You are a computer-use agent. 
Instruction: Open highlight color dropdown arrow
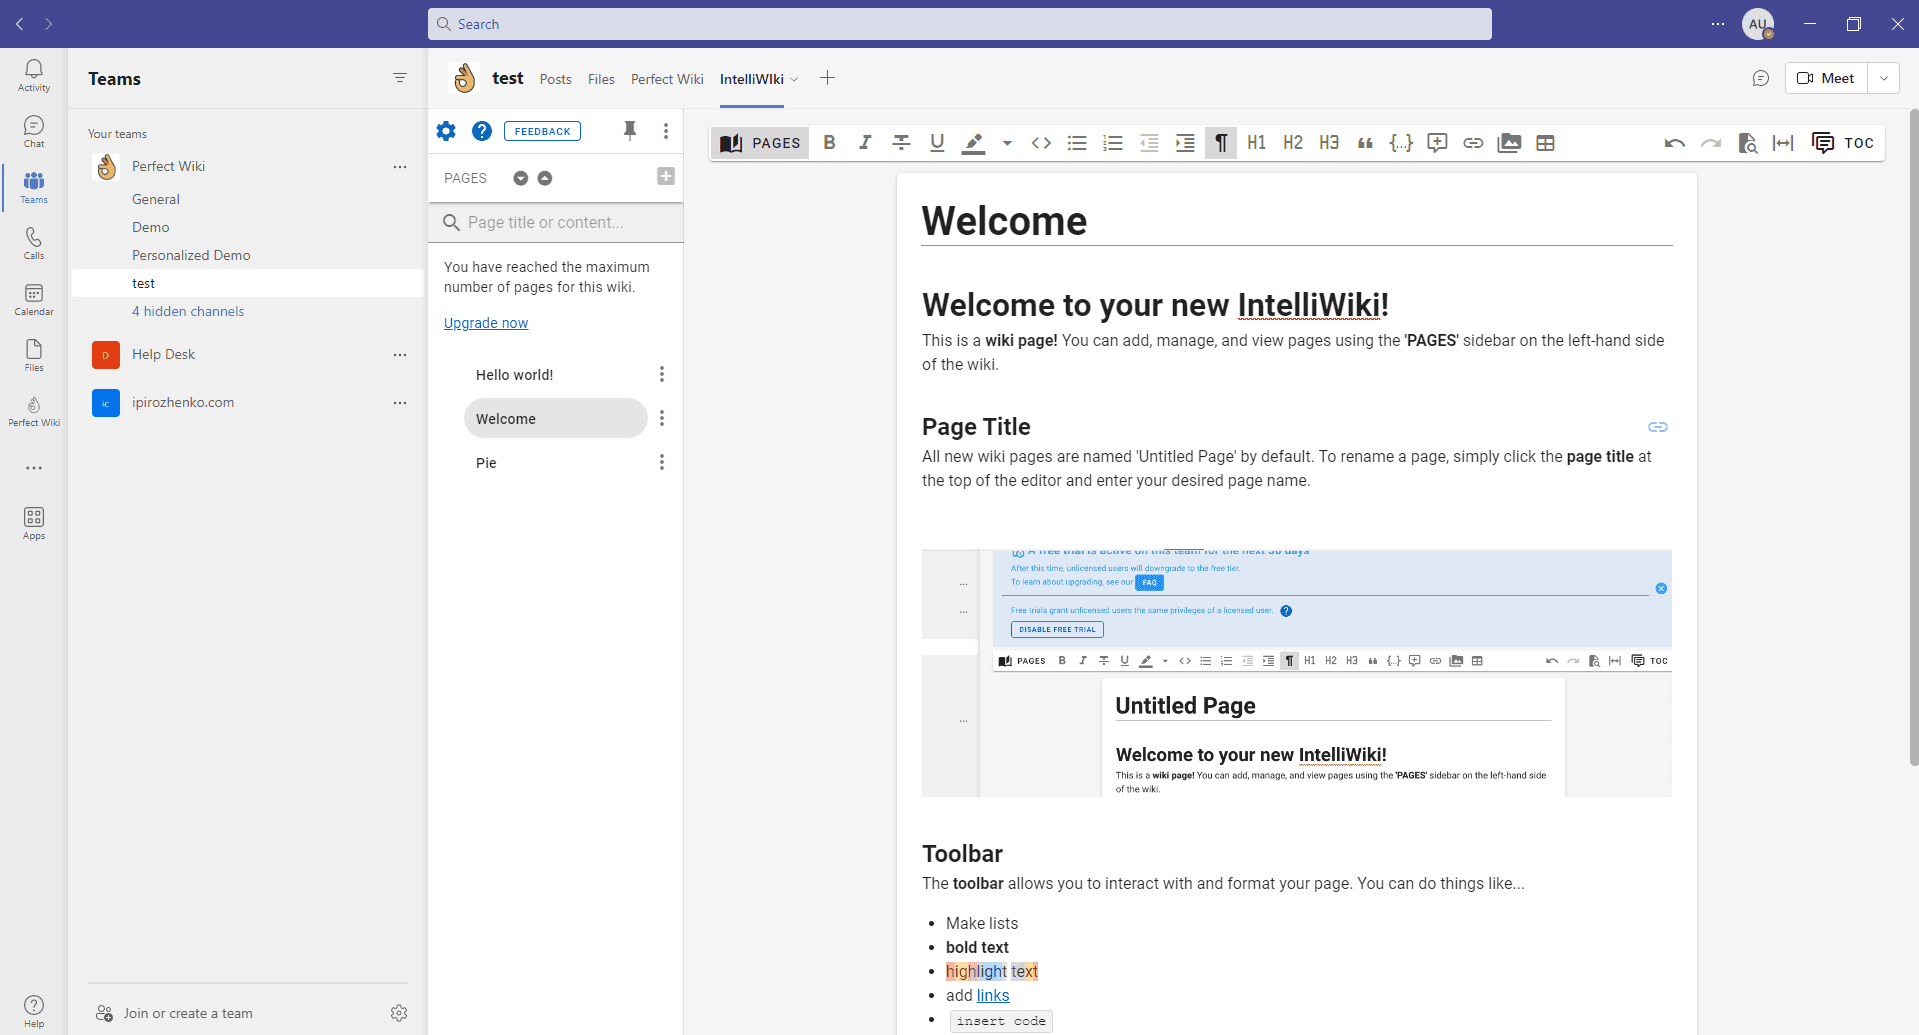[1007, 143]
